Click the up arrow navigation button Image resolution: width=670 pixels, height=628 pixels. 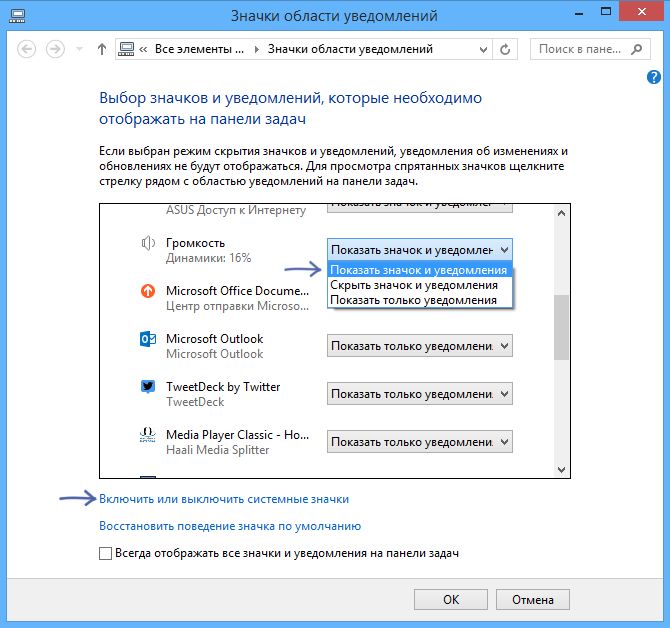[101, 49]
